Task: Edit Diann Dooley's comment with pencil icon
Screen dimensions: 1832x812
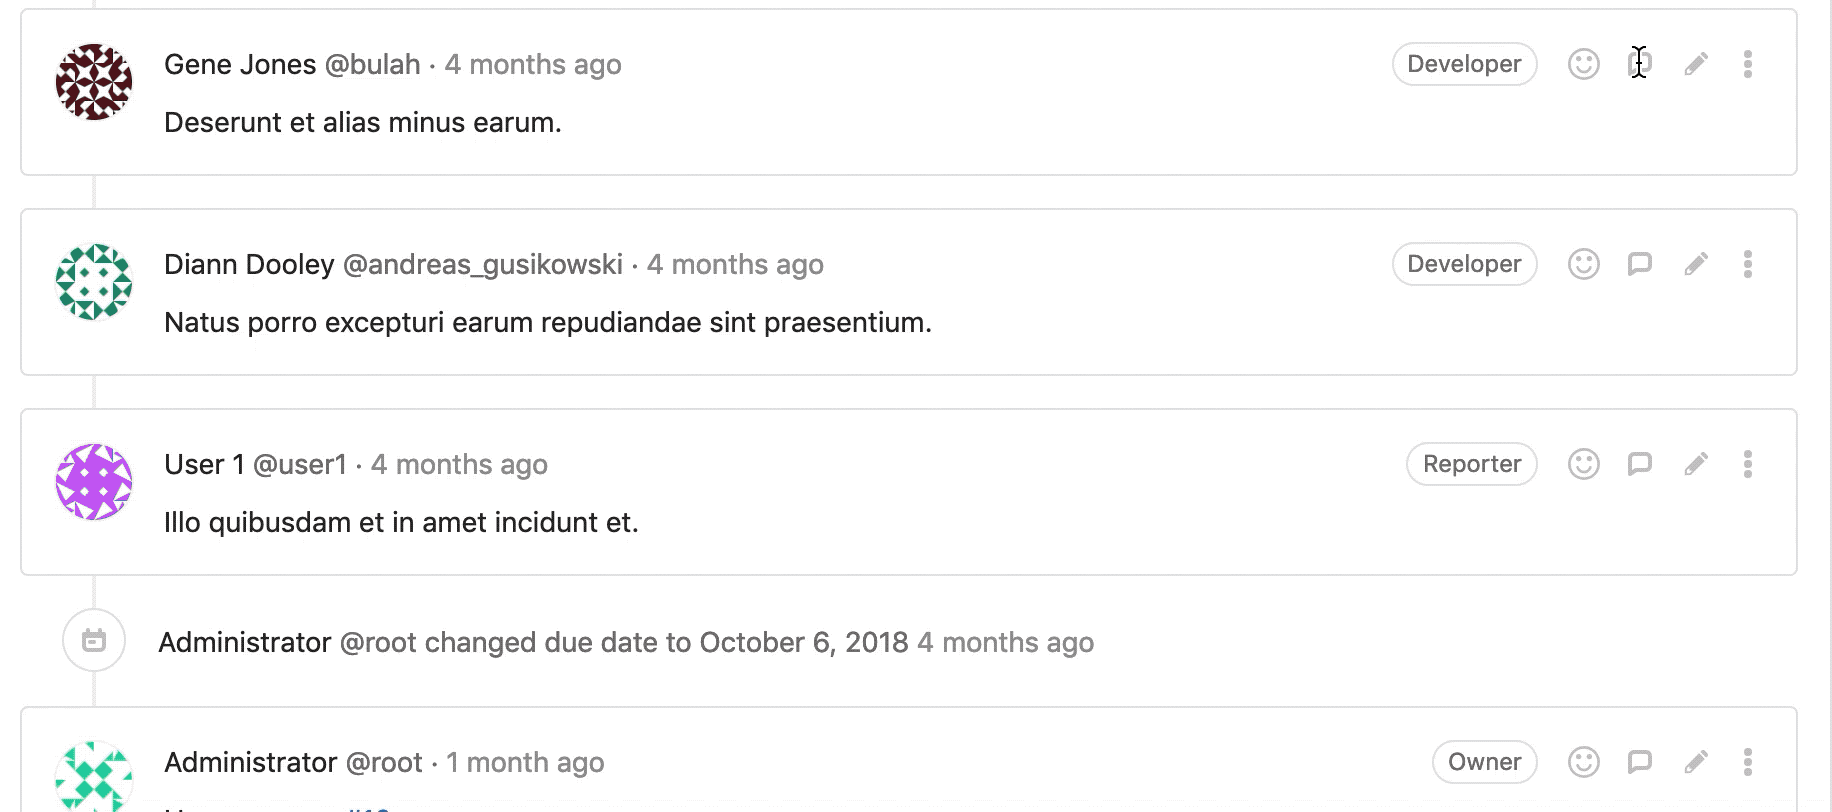Action: click(x=1695, y=263)
